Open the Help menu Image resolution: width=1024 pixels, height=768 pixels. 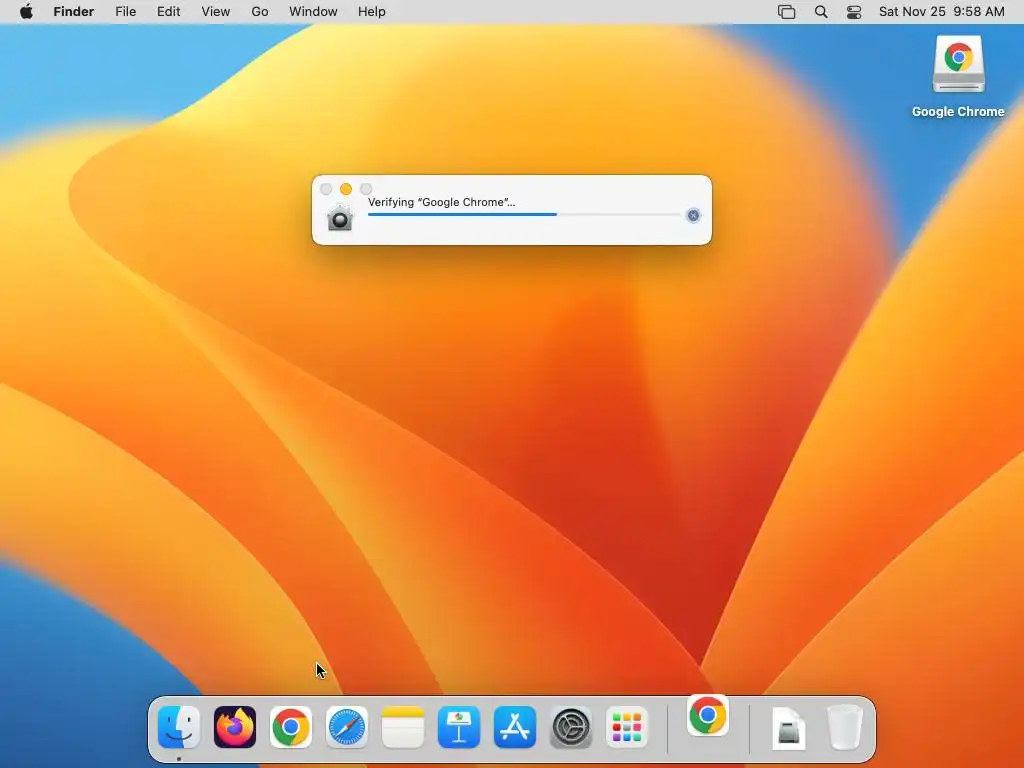pyautogui.click(x=372, y=12)
